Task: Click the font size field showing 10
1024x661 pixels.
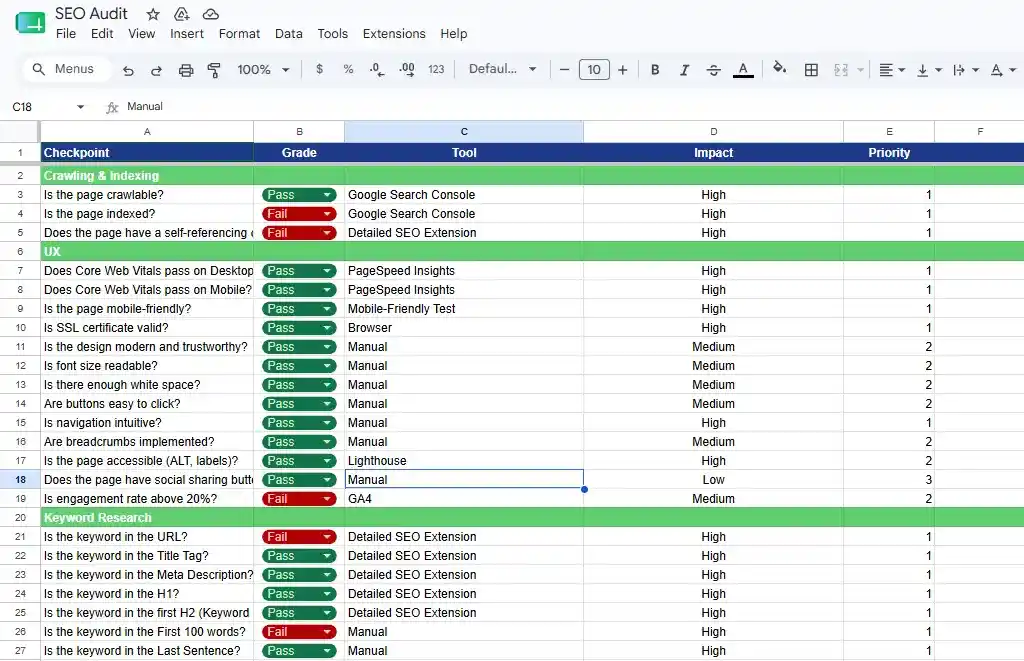Action: (594, 69)
